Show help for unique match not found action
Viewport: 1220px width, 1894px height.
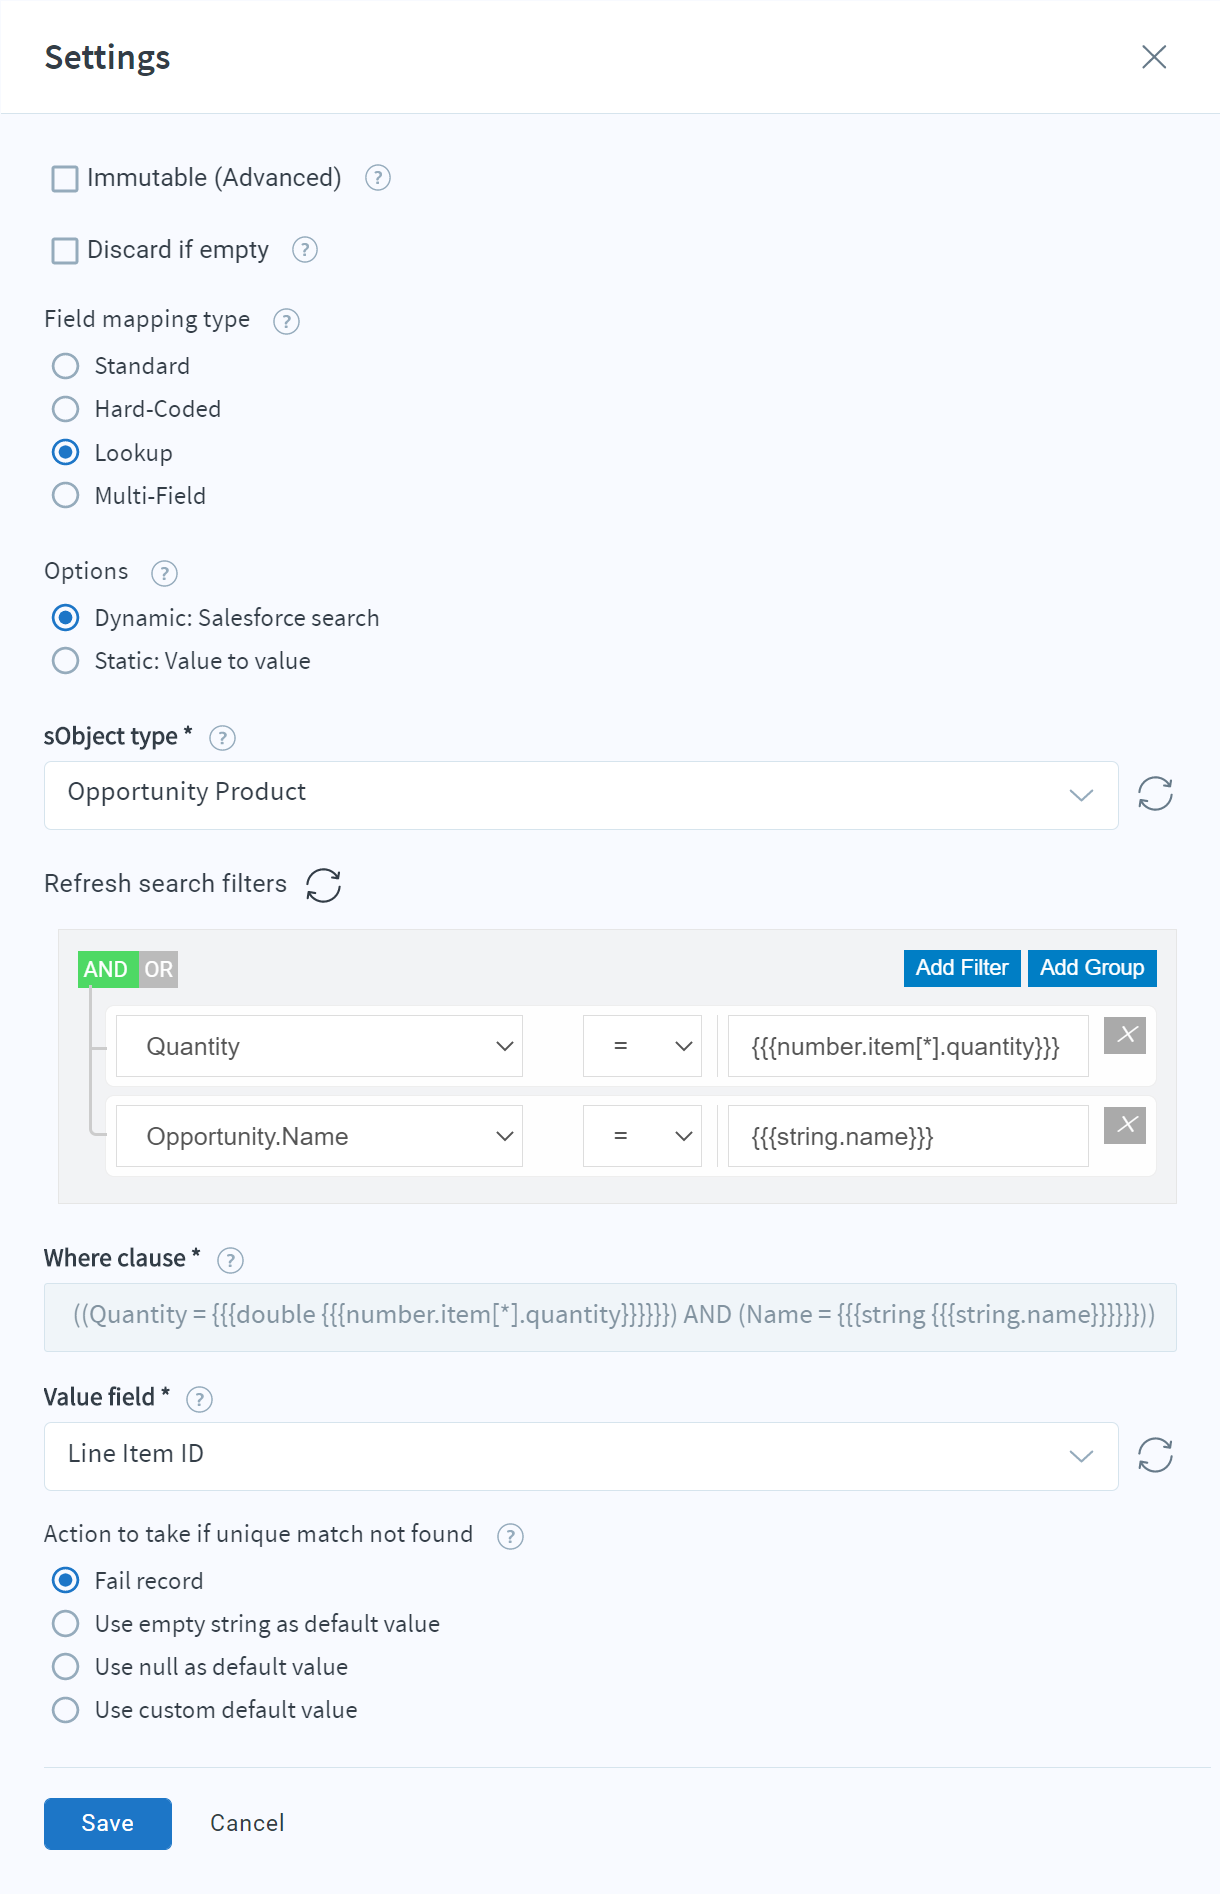[x=510, y=1536]
